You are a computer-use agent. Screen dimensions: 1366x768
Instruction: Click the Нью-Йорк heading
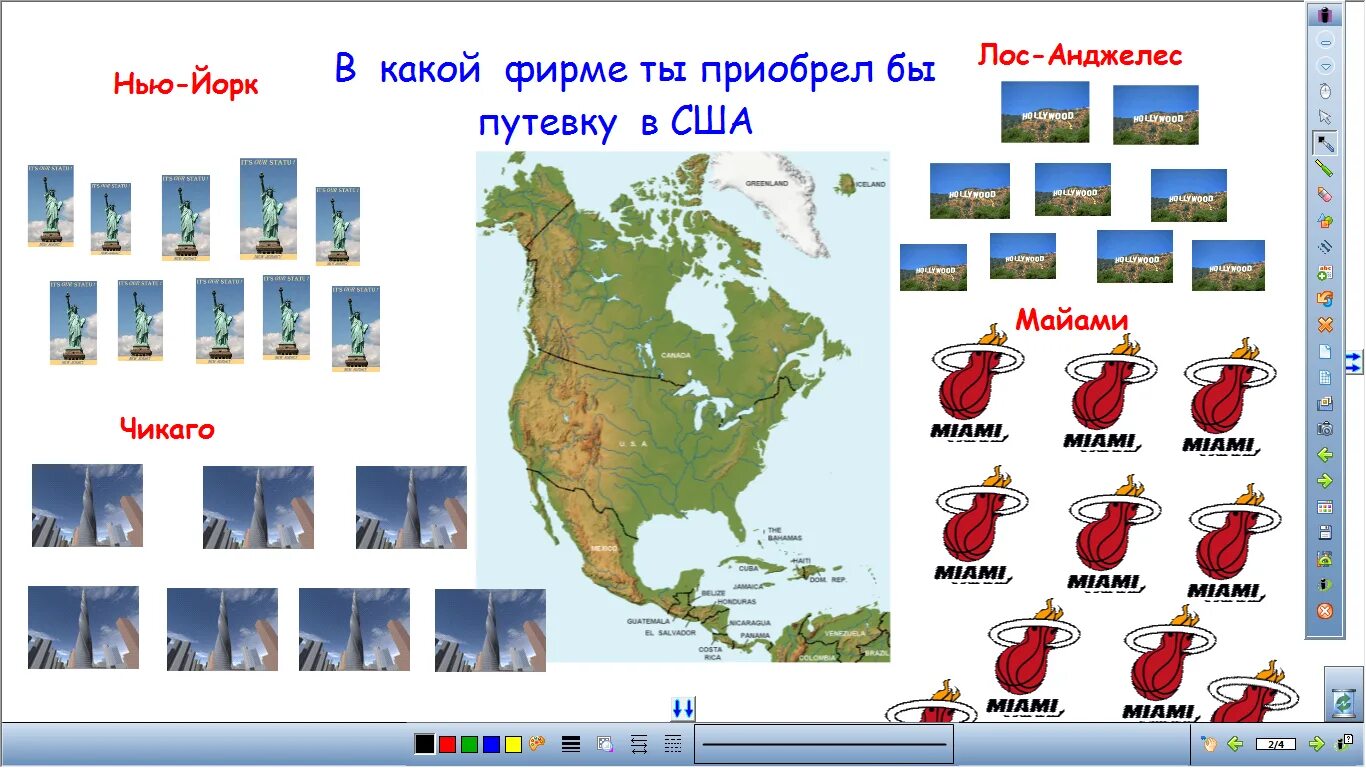tap(186, 84)
